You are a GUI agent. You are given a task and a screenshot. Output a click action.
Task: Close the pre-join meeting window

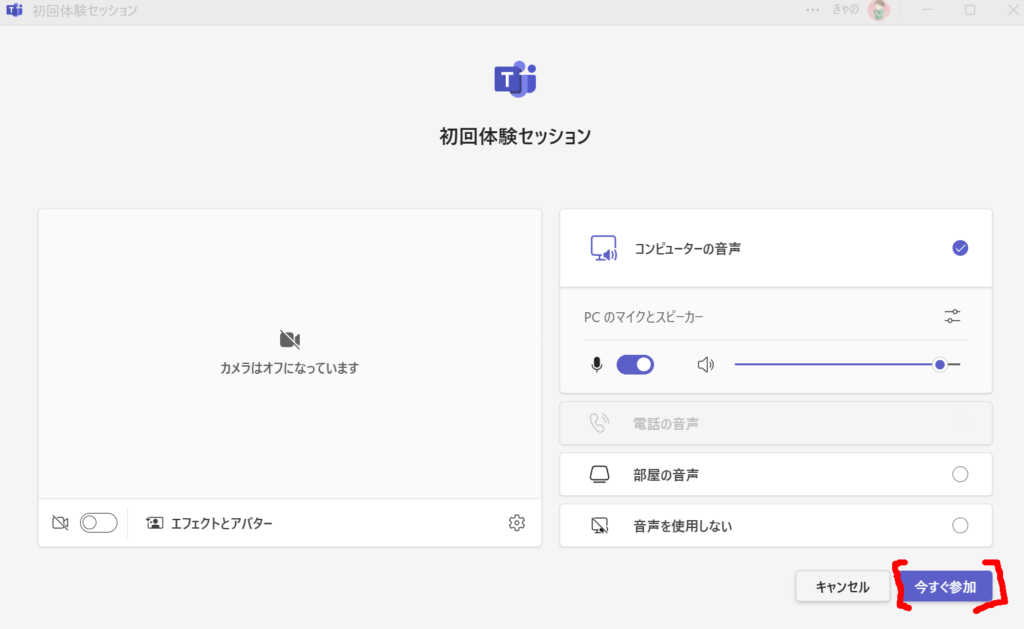[x=1013, y=10]
